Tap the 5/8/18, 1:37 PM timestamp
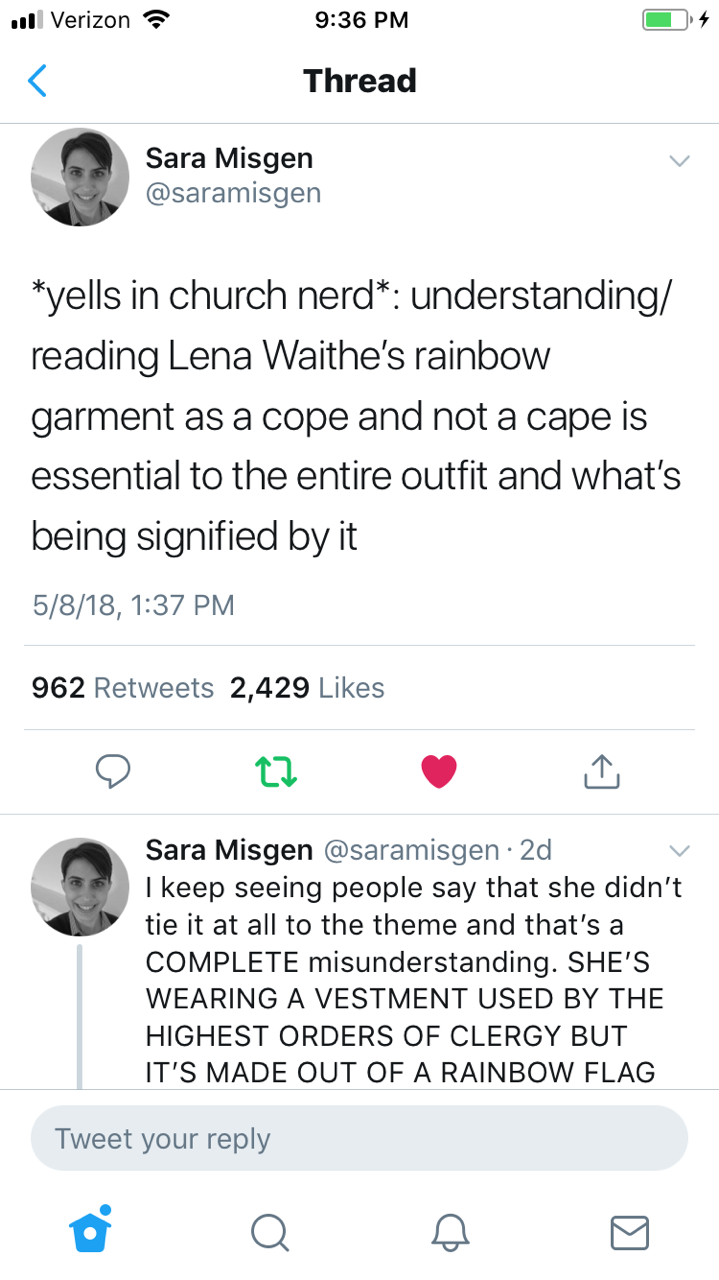Viewport: 719px width, 1280px height. 133,605
